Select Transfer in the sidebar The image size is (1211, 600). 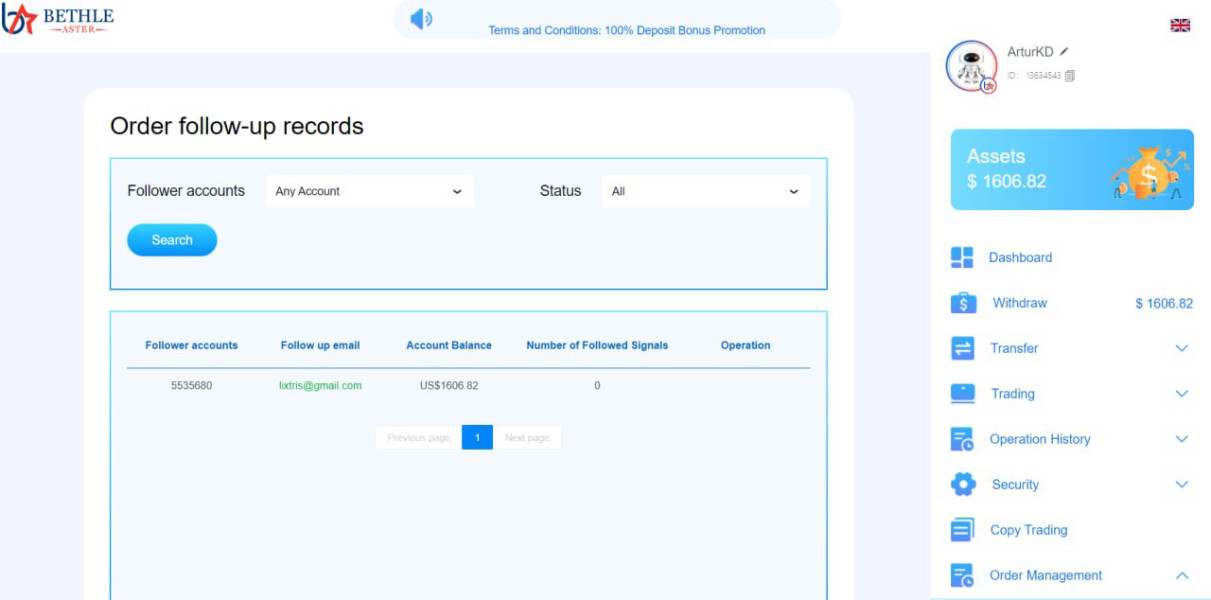(x=1014, y=348)
